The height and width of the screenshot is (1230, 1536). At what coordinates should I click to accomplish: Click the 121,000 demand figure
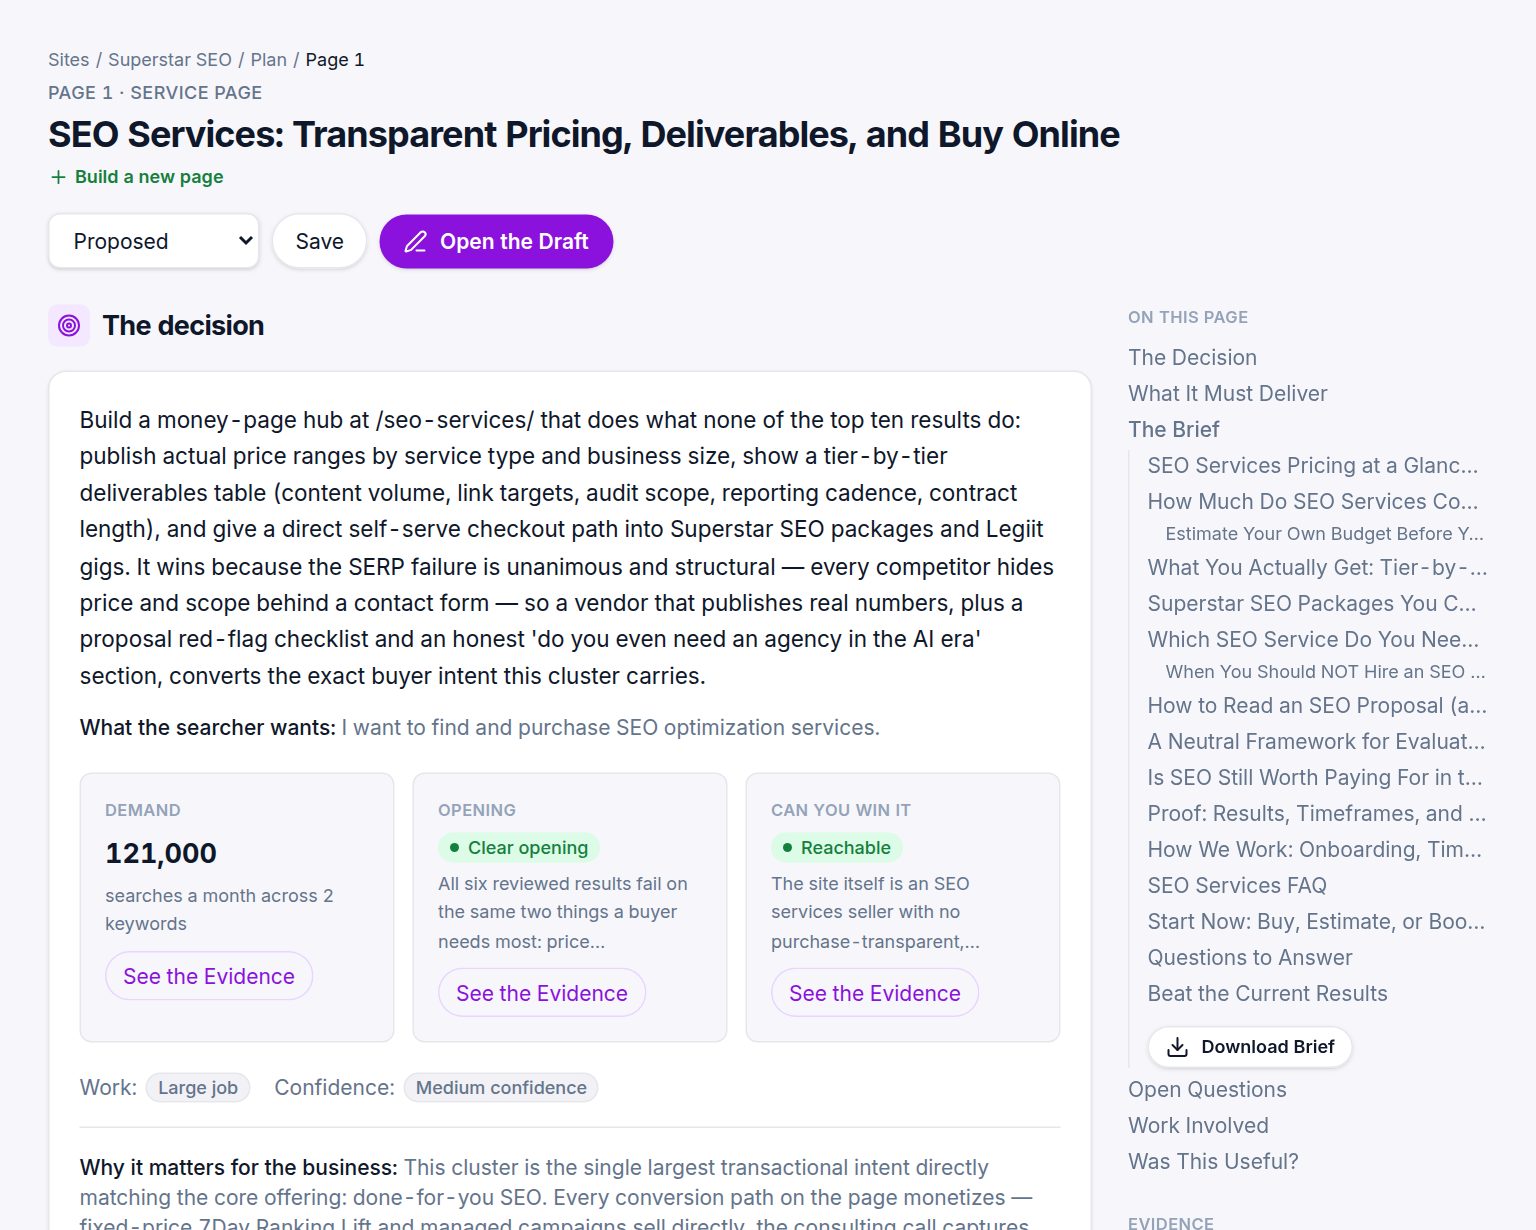point(161,853)
